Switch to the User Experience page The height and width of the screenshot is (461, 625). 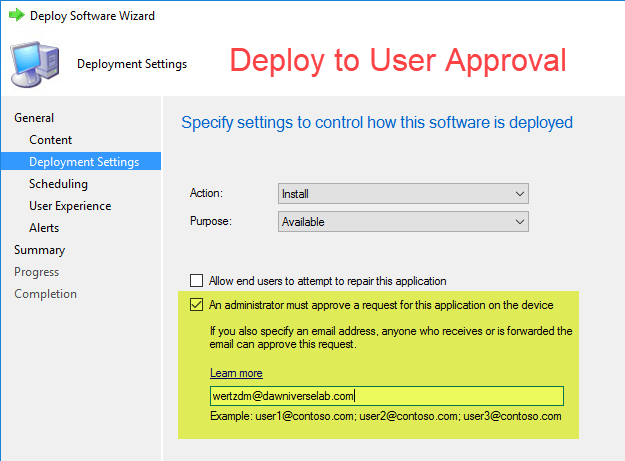click(x=70, y=206)
